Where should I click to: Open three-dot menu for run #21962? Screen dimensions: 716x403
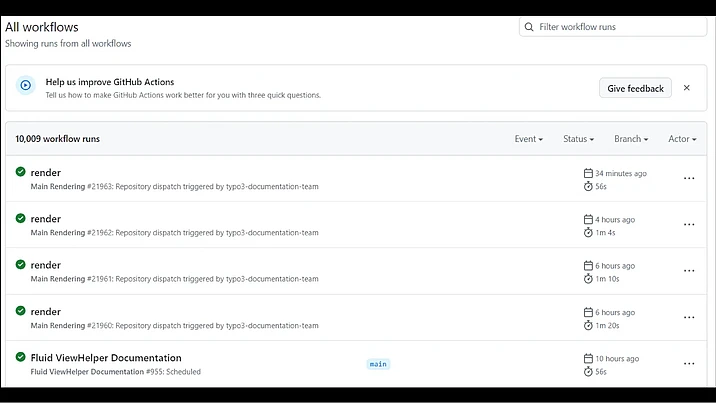click(x=688, y=225)
